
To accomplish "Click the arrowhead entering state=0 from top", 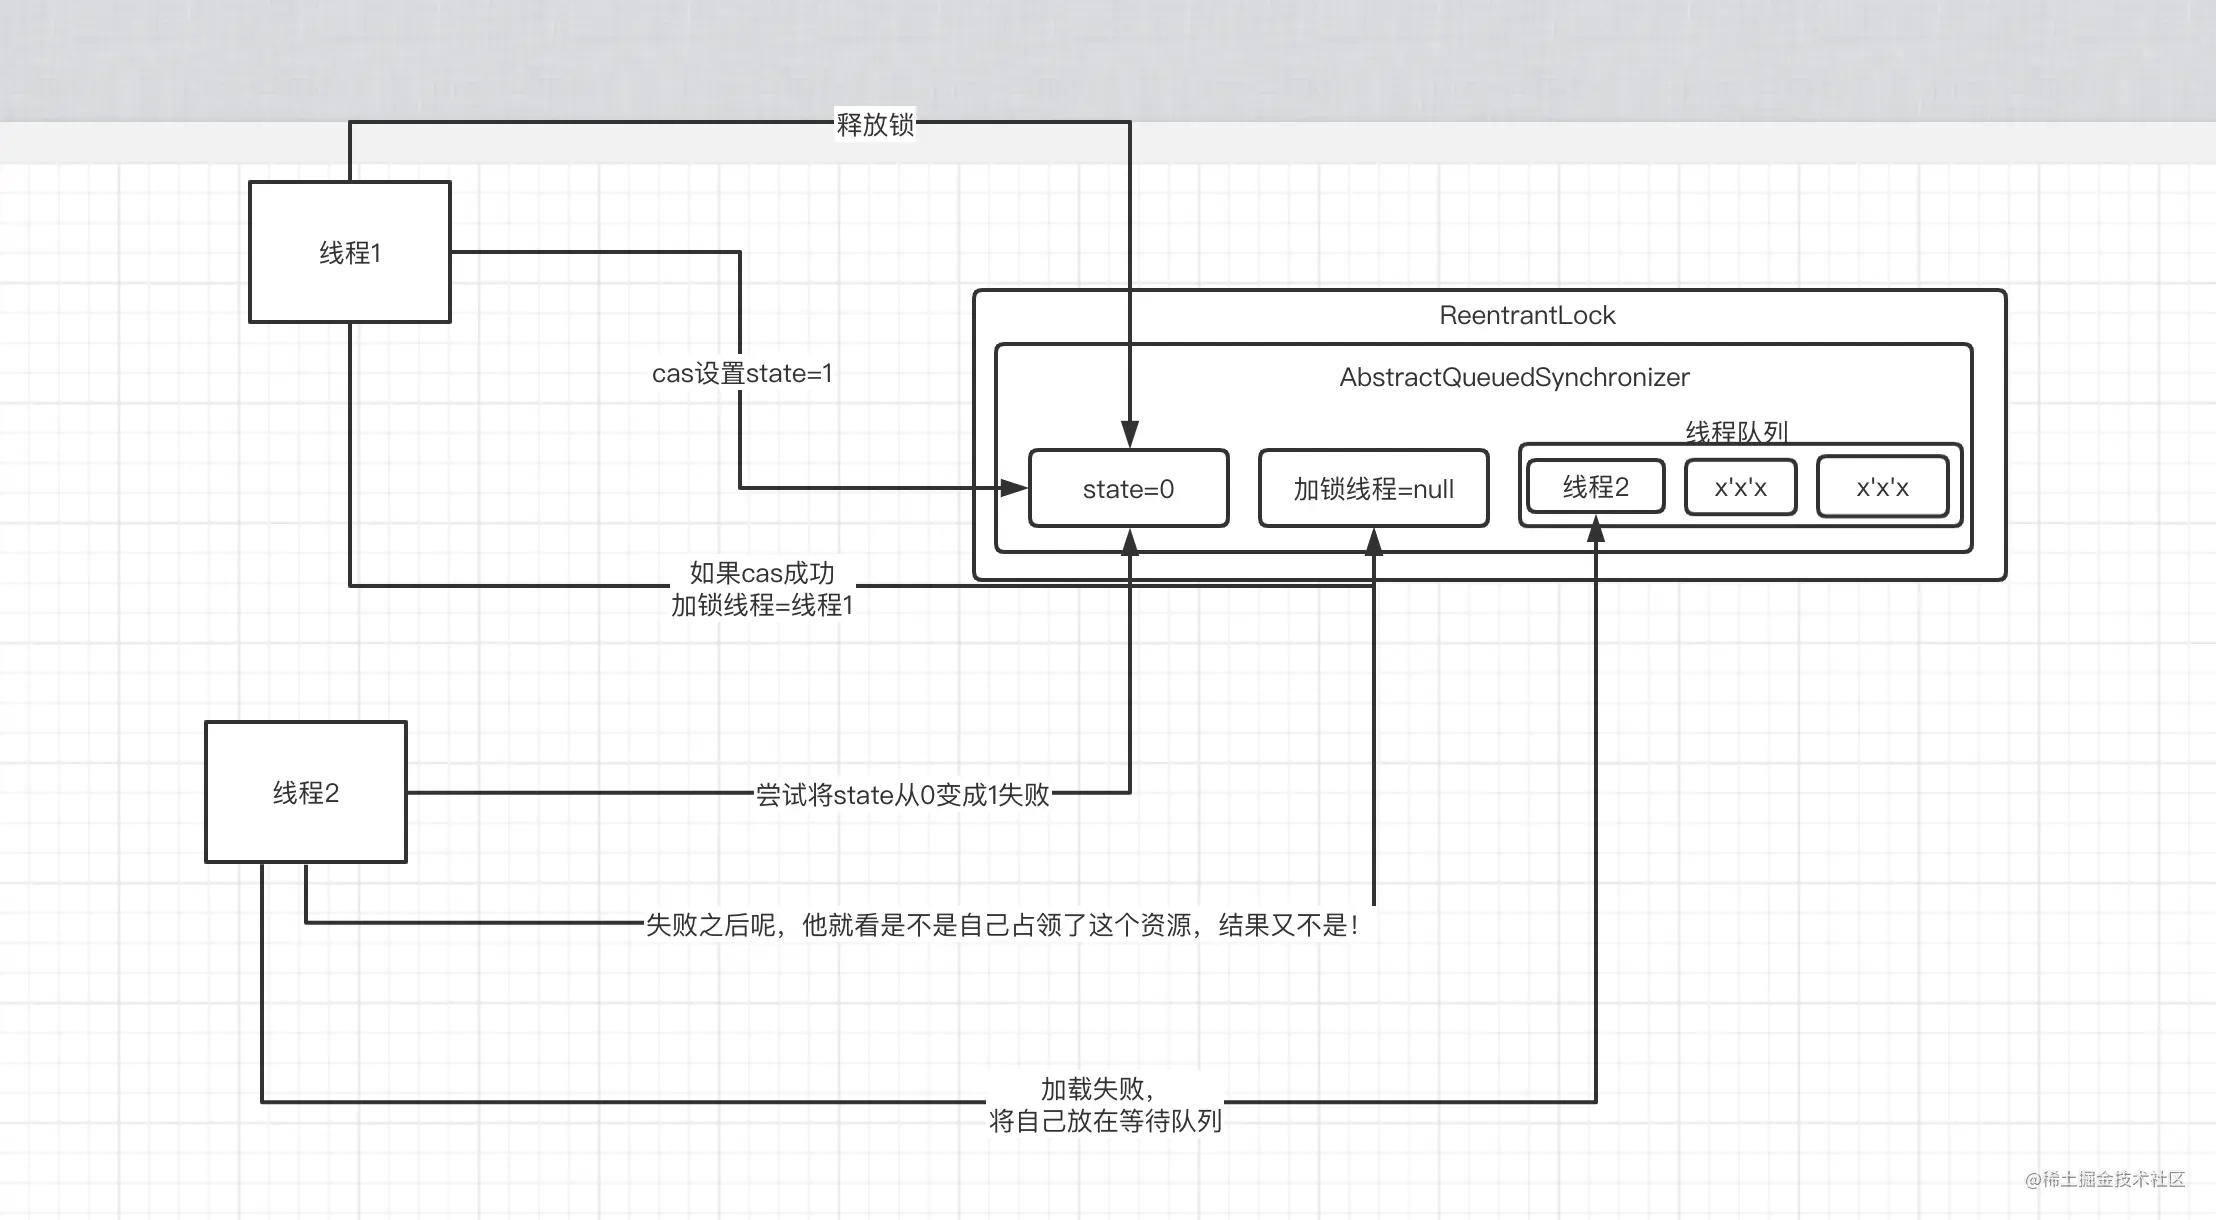I will pyautogui.click(x=1130, y=434).
